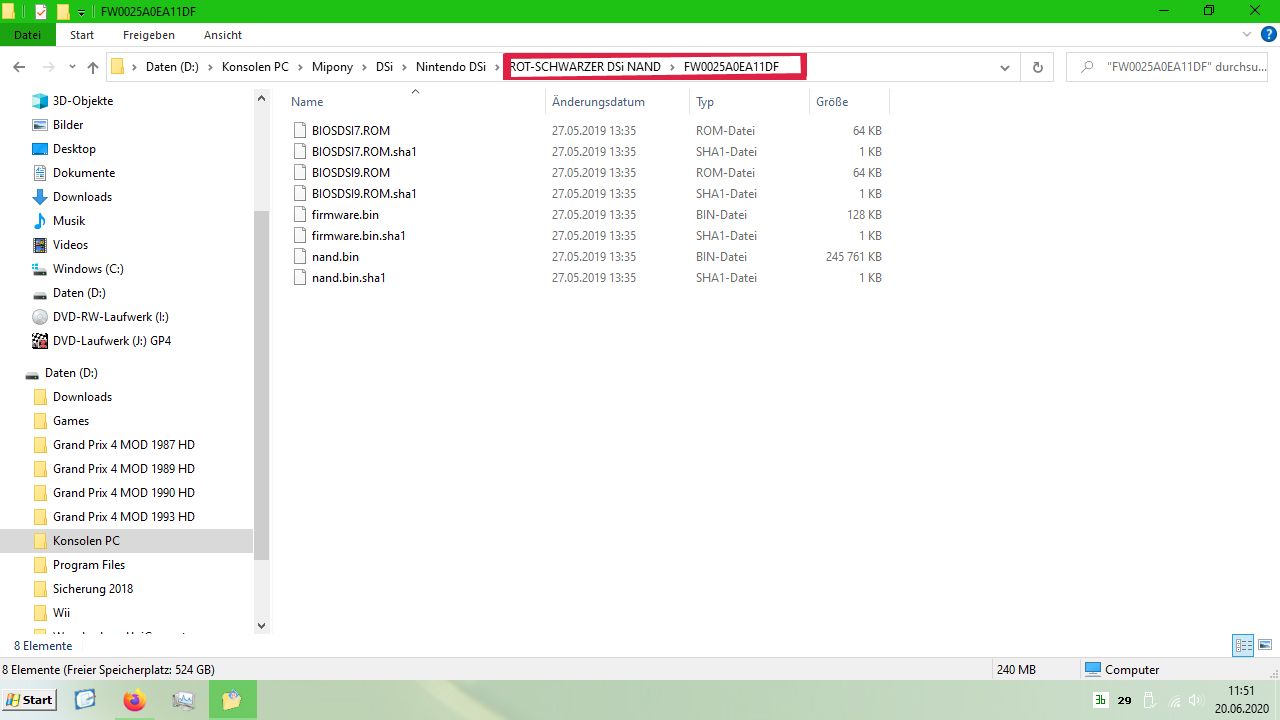Click the DVD-RW-Laufwerk (I:) disc icon
Screen dimensions: 1280x720
point(40,317)
